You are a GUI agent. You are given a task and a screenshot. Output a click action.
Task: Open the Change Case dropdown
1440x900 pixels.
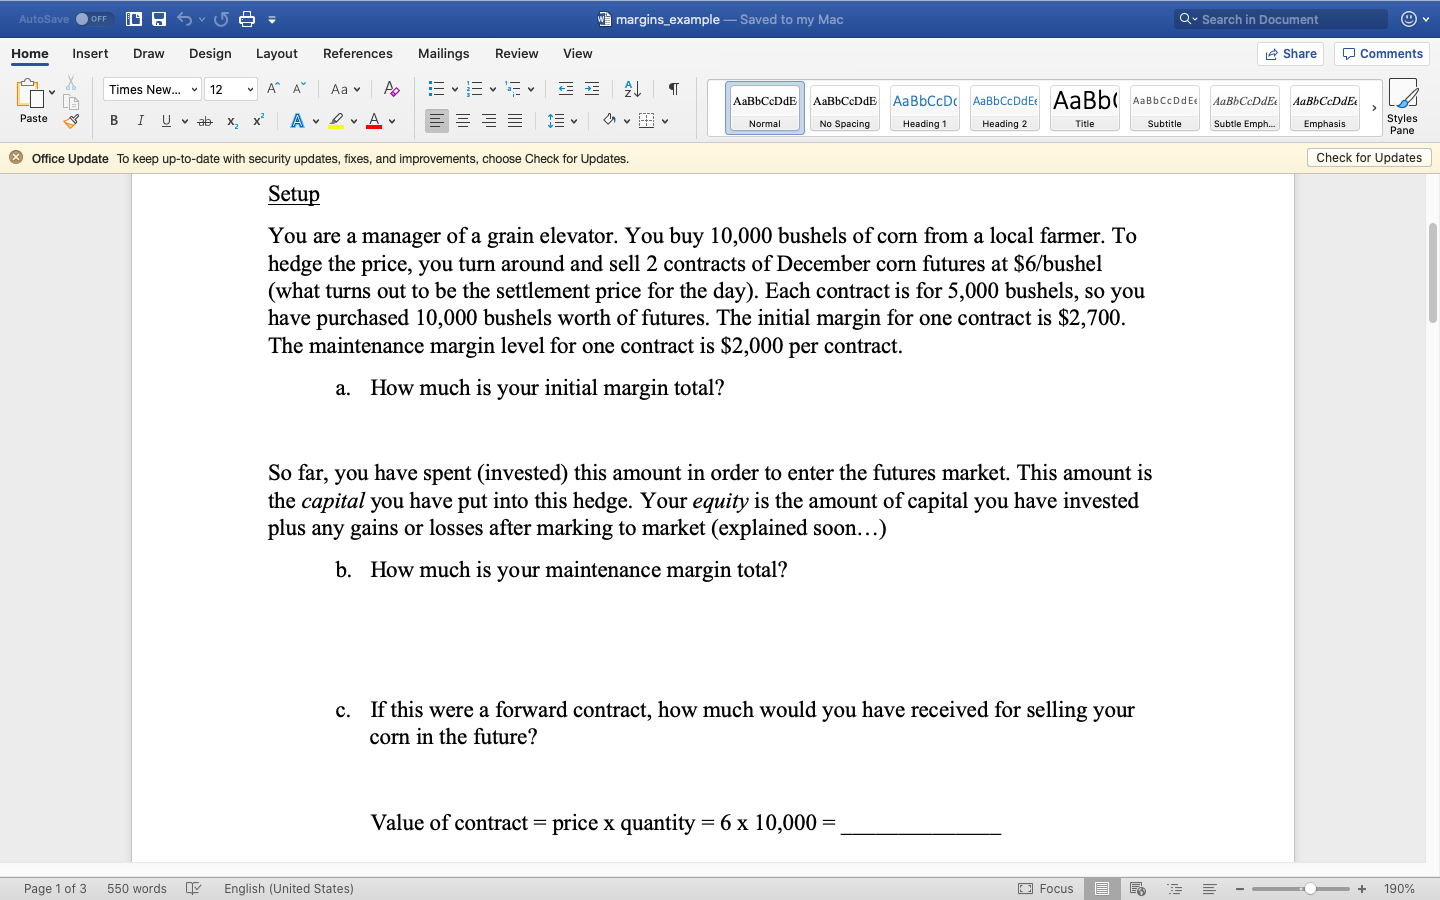345,89
